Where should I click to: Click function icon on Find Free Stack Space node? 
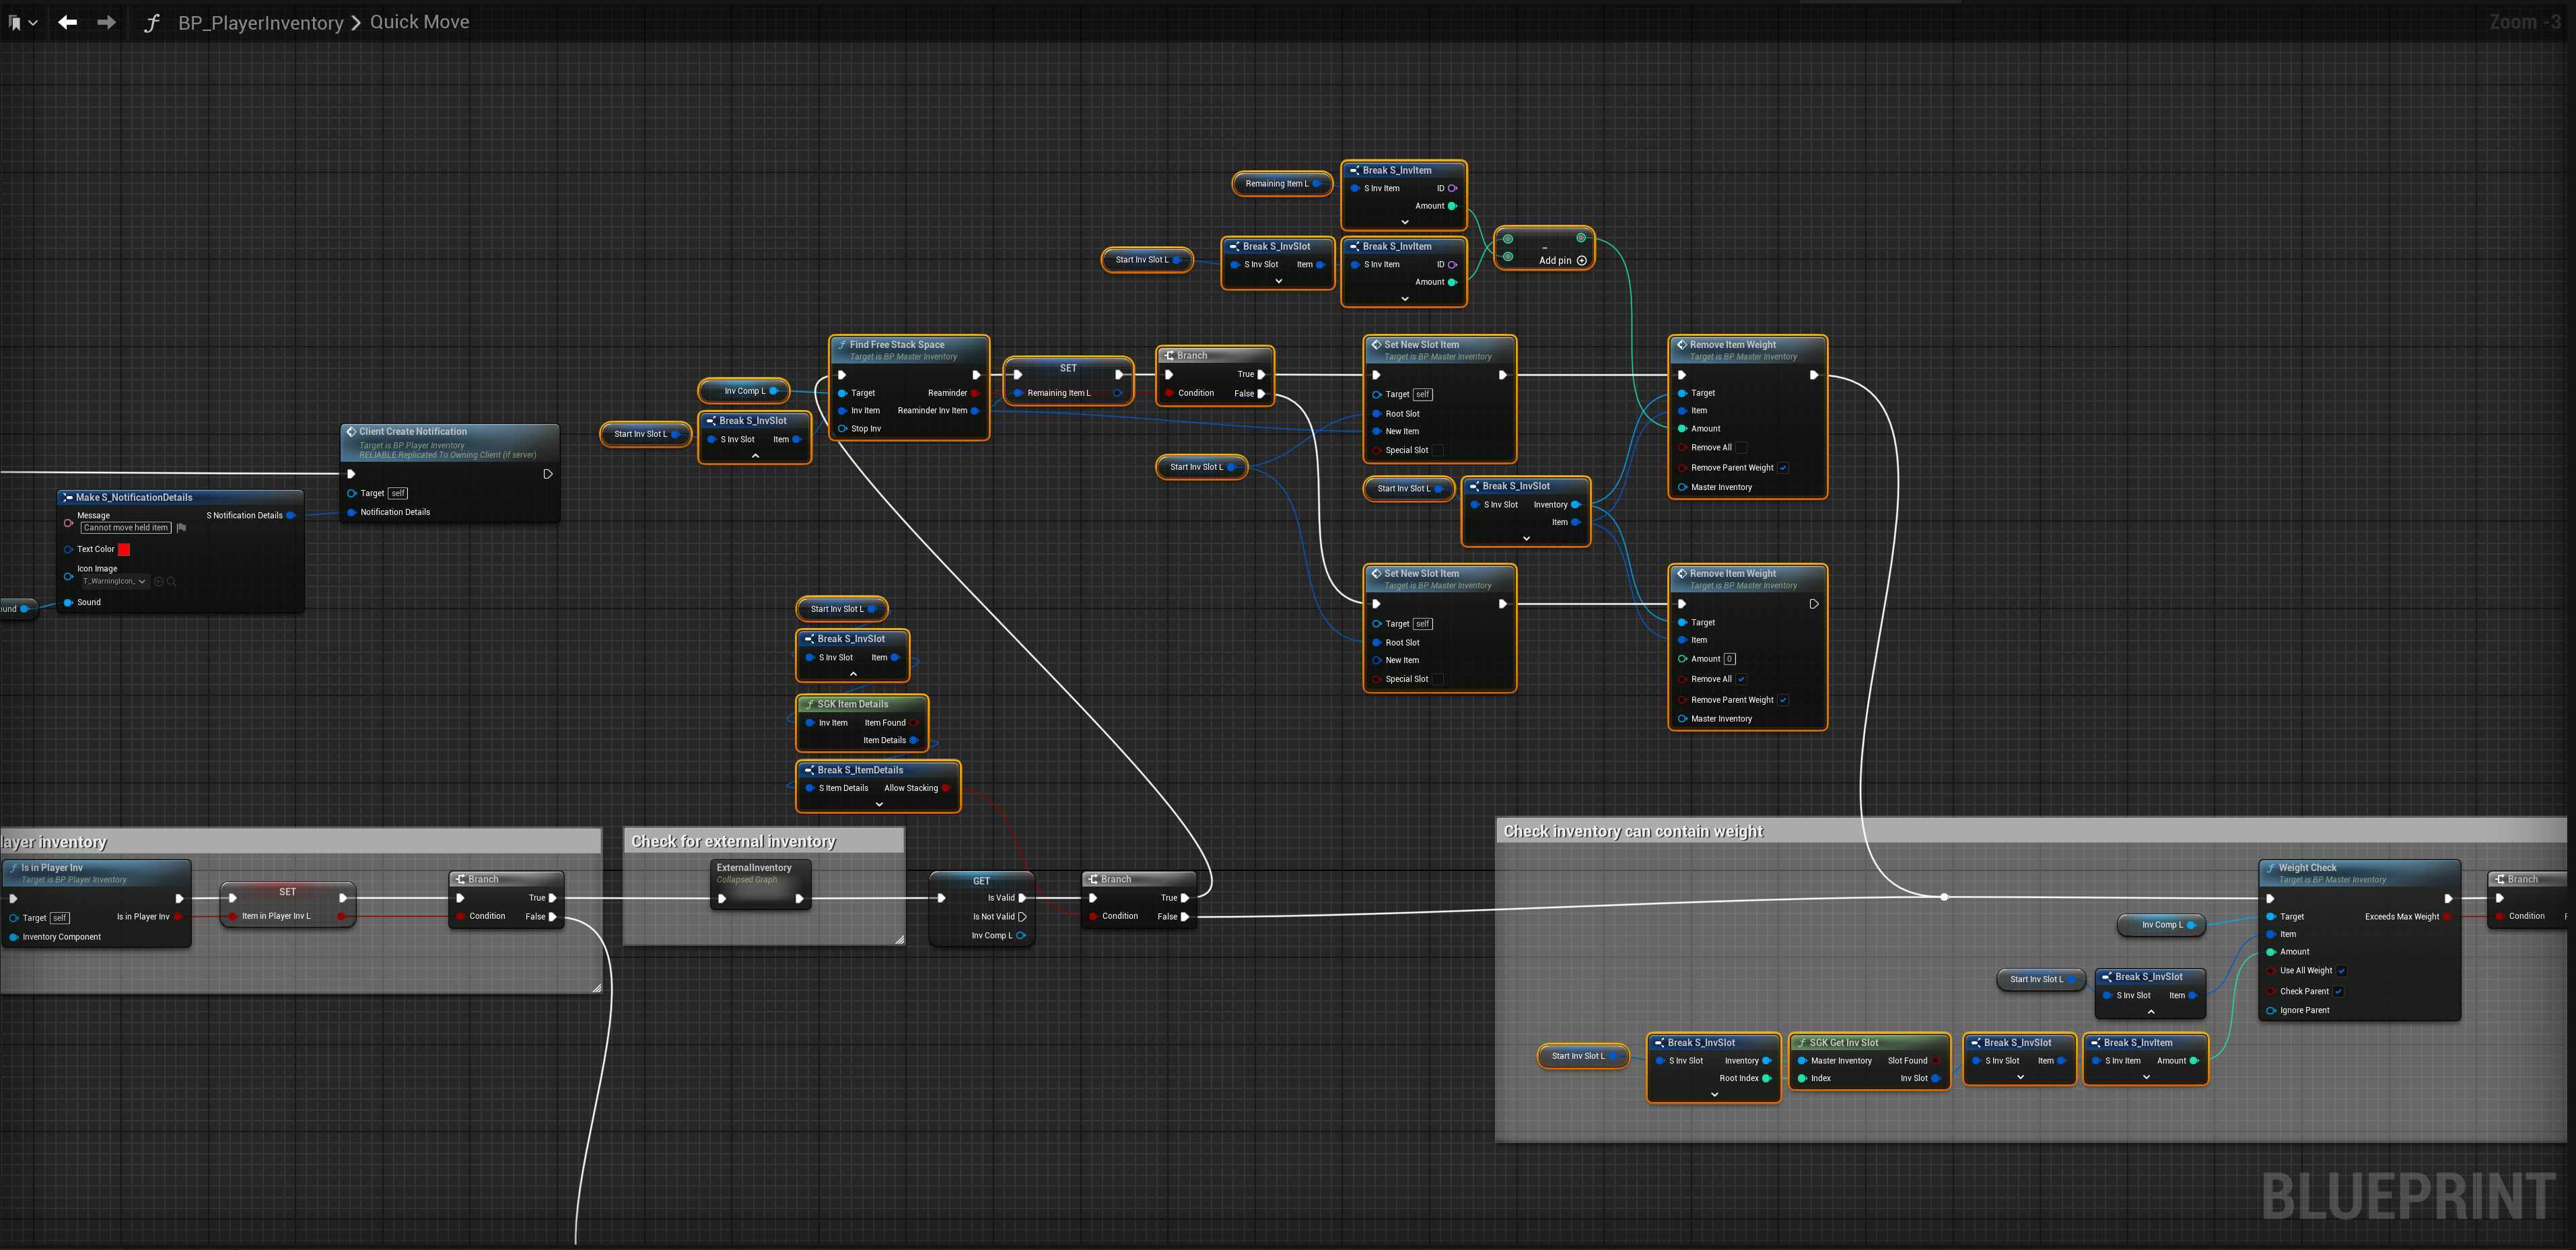point(841,344)
